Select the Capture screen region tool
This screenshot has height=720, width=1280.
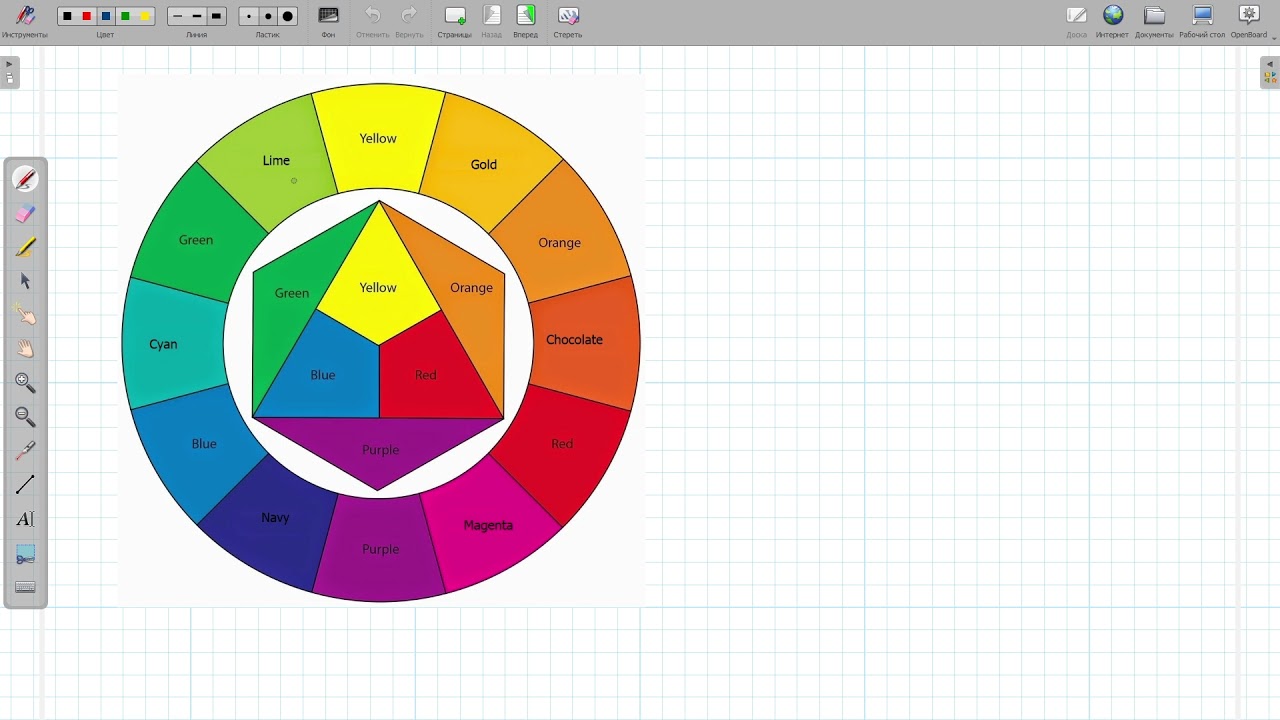(x=26, y=553)
